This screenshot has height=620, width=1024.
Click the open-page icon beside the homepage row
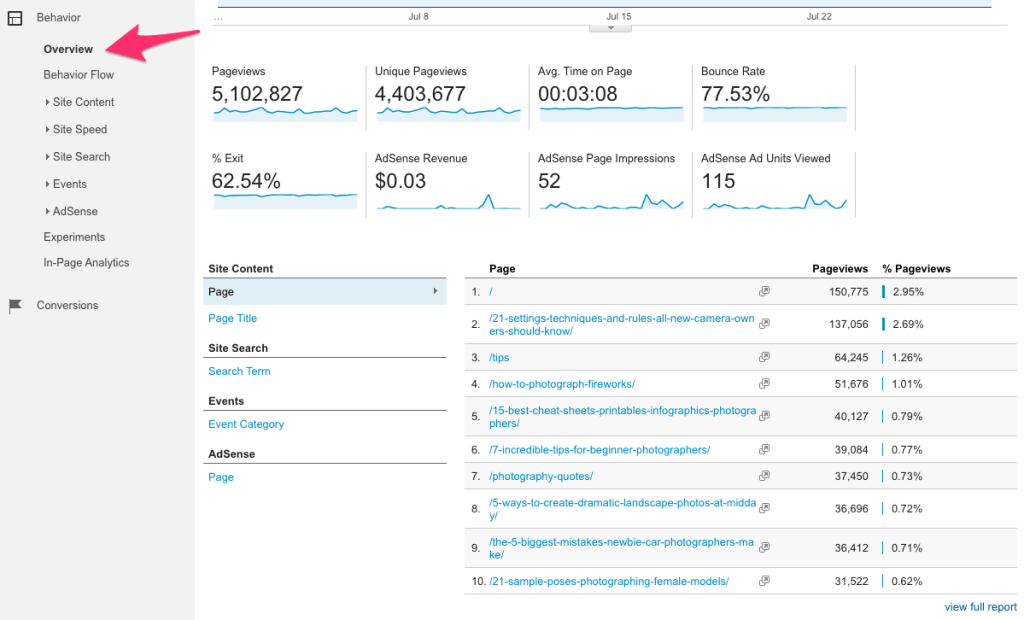point(764,290)
